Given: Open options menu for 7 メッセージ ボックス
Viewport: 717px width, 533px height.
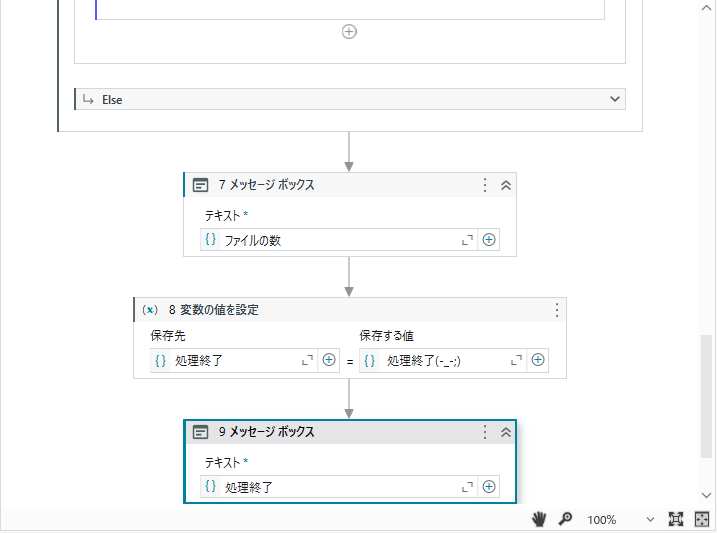Looking at the screenshot, I should coord(485,185).
